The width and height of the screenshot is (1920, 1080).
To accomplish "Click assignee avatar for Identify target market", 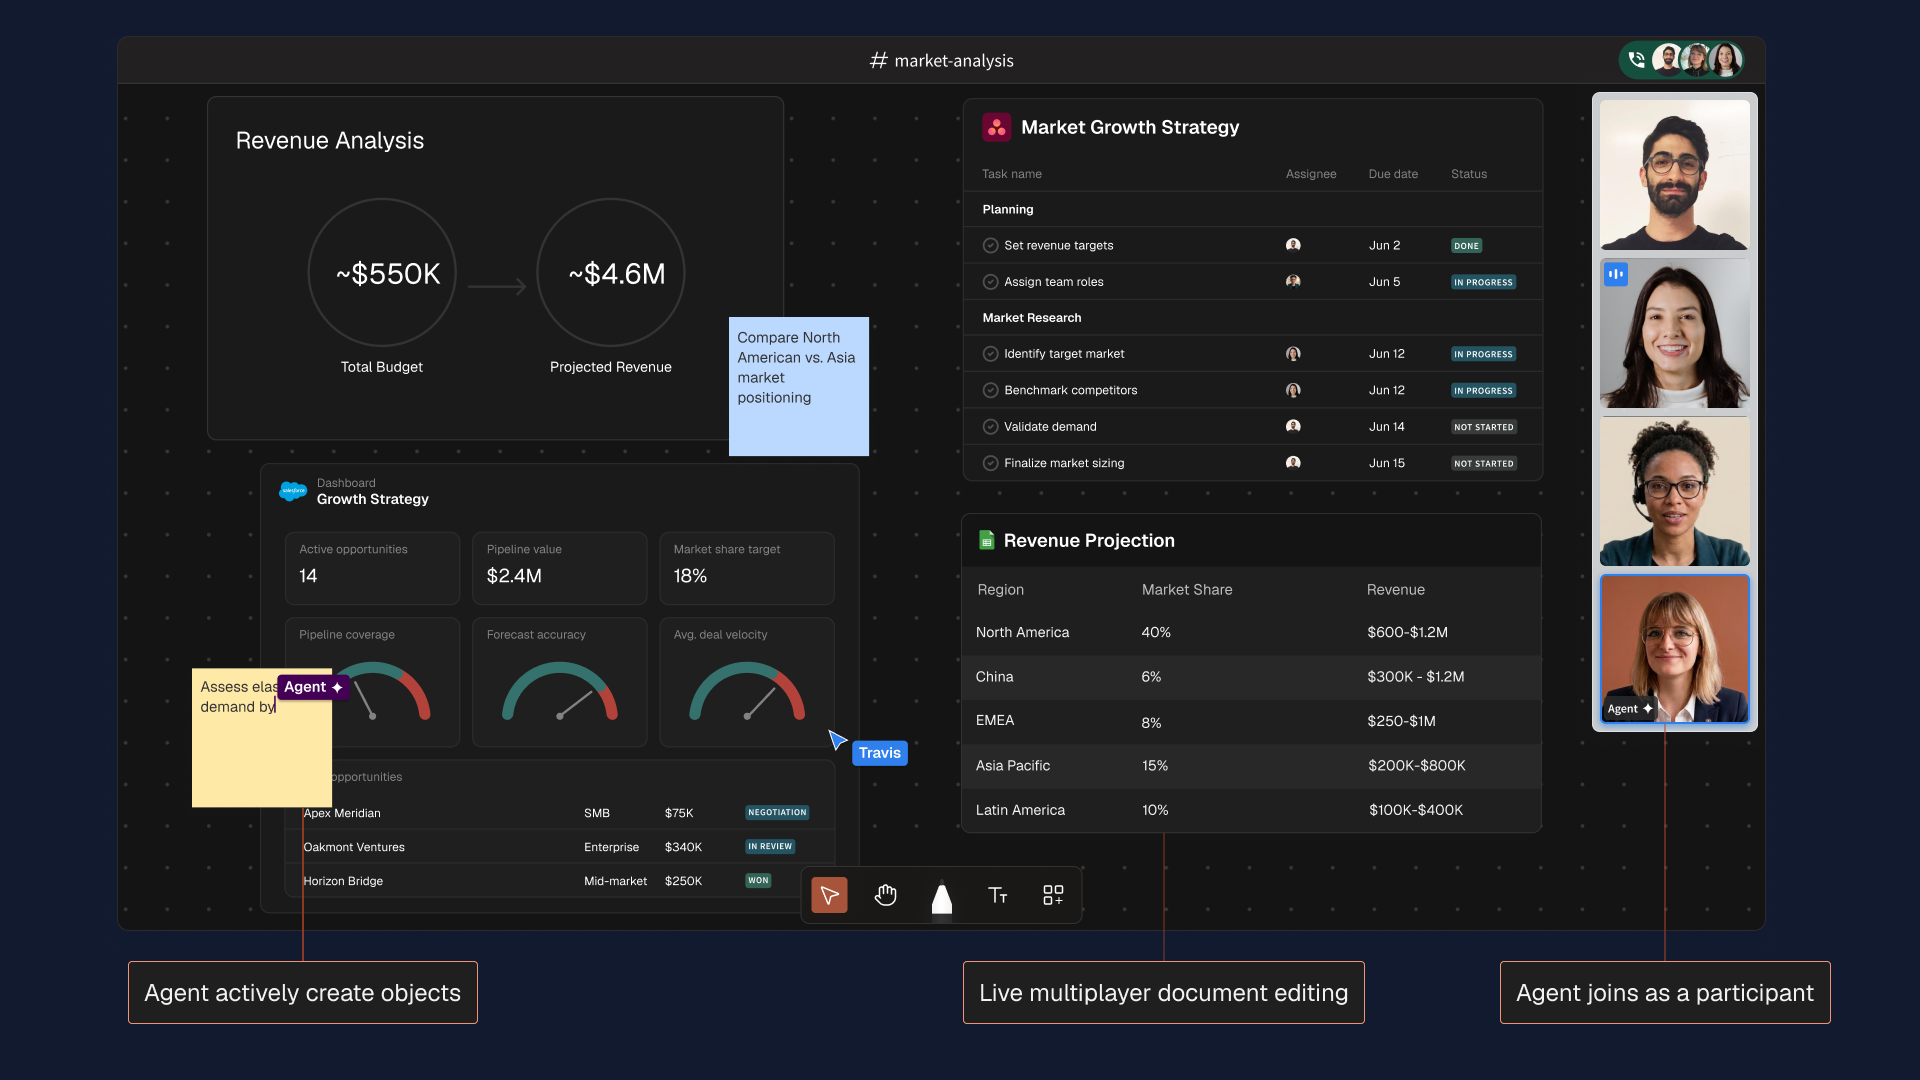I will coord(1293,354).
